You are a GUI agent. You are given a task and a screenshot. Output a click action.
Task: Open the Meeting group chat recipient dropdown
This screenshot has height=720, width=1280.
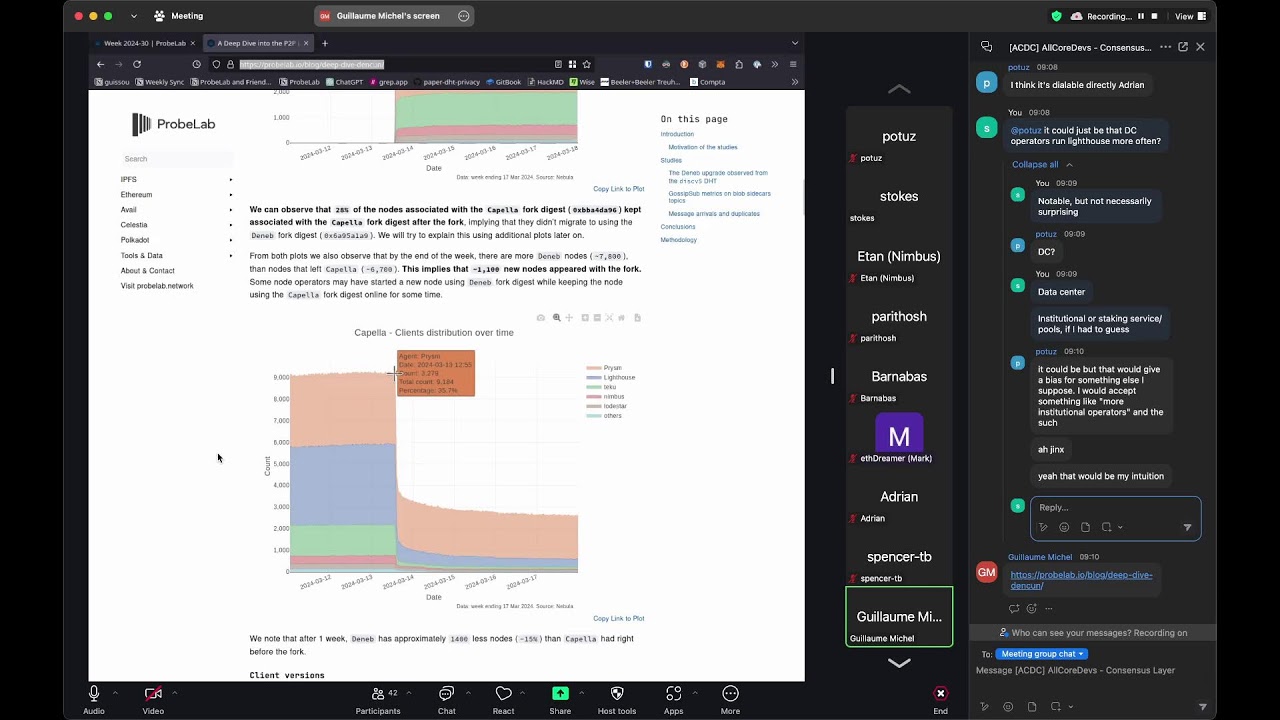tap(1041, 654)
